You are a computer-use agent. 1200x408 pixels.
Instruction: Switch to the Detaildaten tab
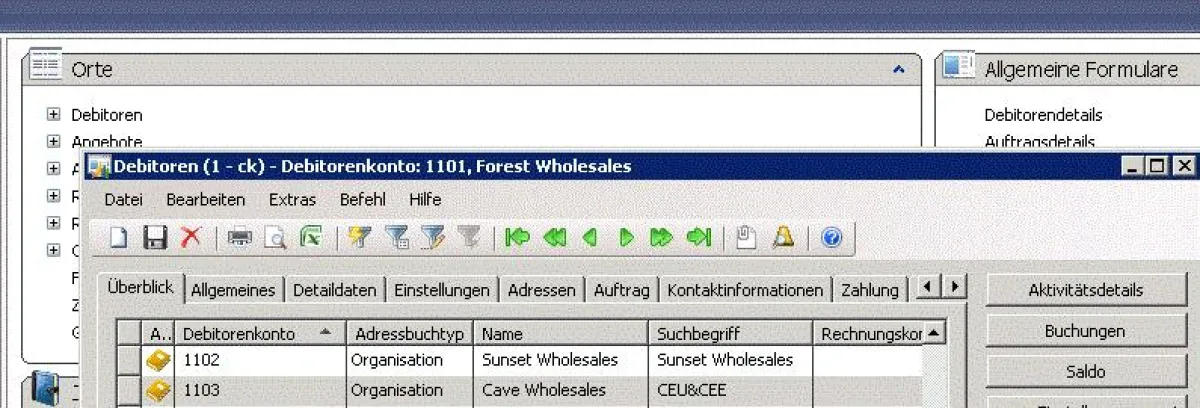pos(335,290)
